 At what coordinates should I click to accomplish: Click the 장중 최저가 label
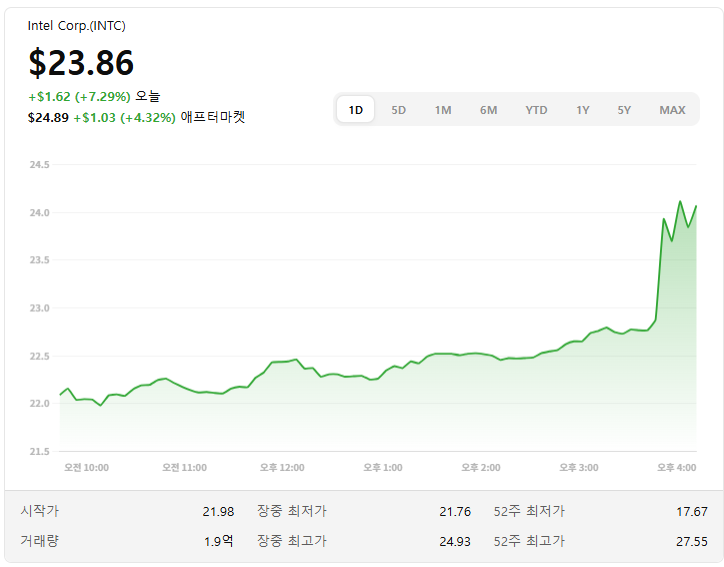coord(292,511)
